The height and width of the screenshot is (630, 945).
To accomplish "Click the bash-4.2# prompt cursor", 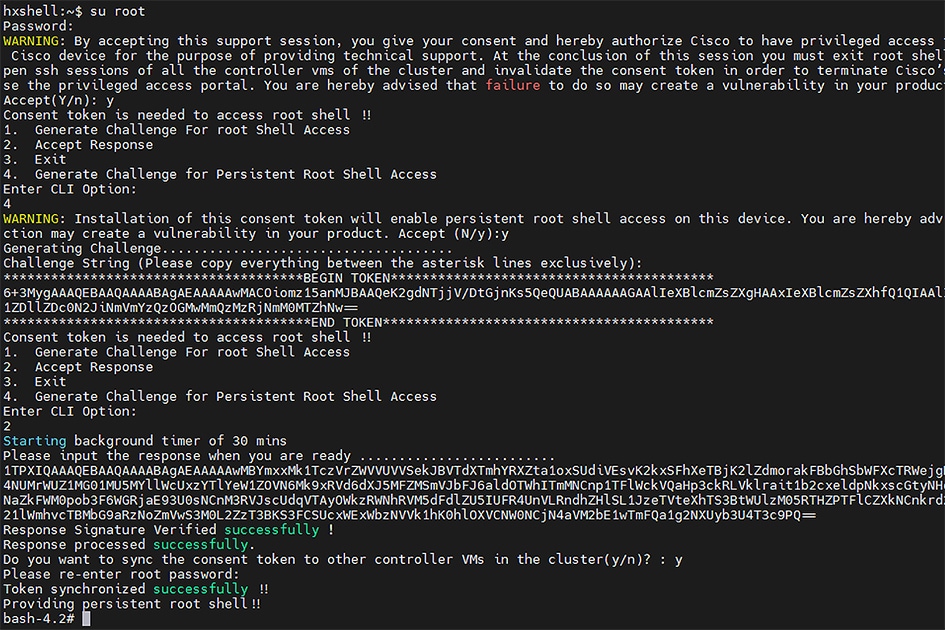I will 86,619.
